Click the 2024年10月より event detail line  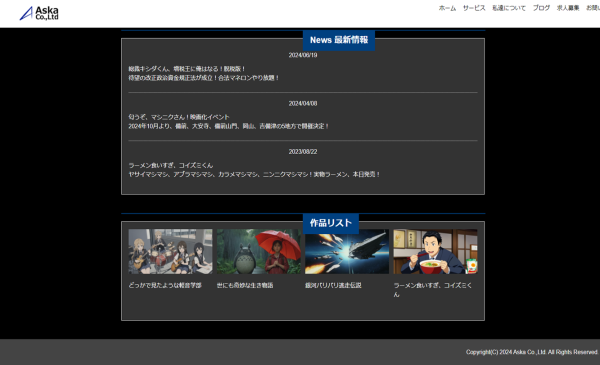tap(228, 126)
